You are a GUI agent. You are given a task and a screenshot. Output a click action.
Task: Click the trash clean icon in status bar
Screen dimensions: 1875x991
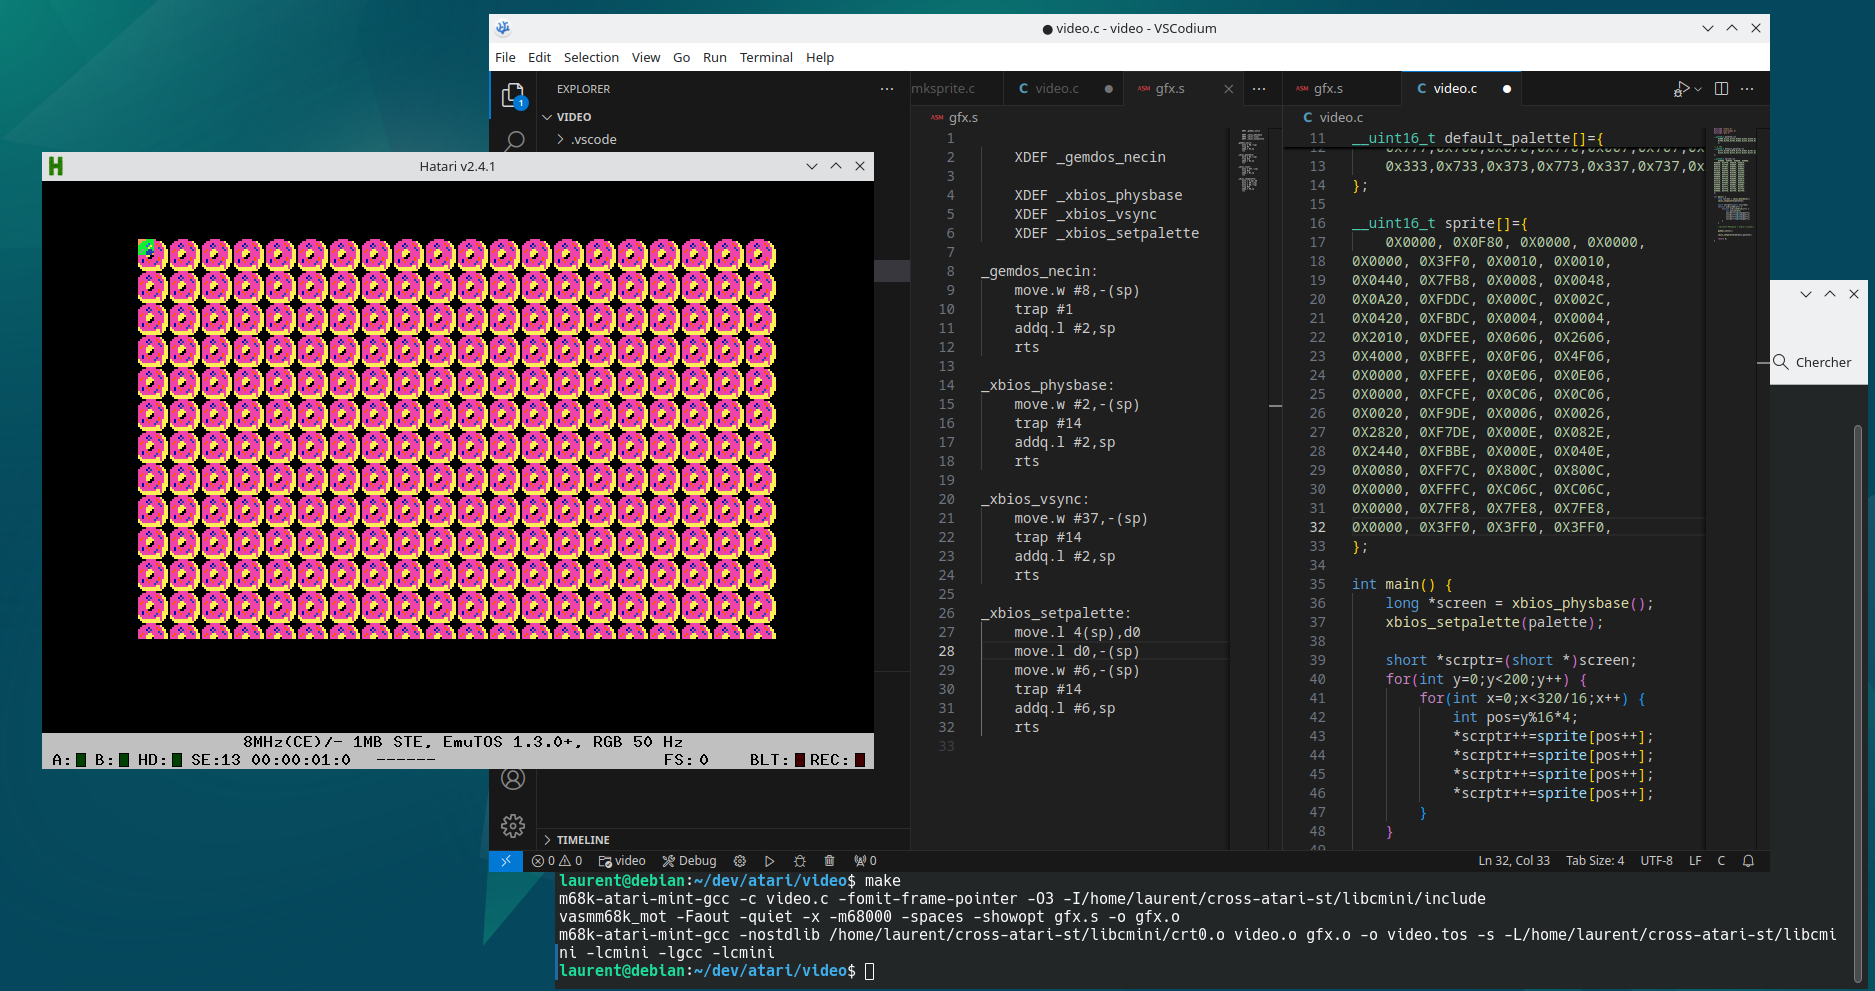click(x=829, y=861)
